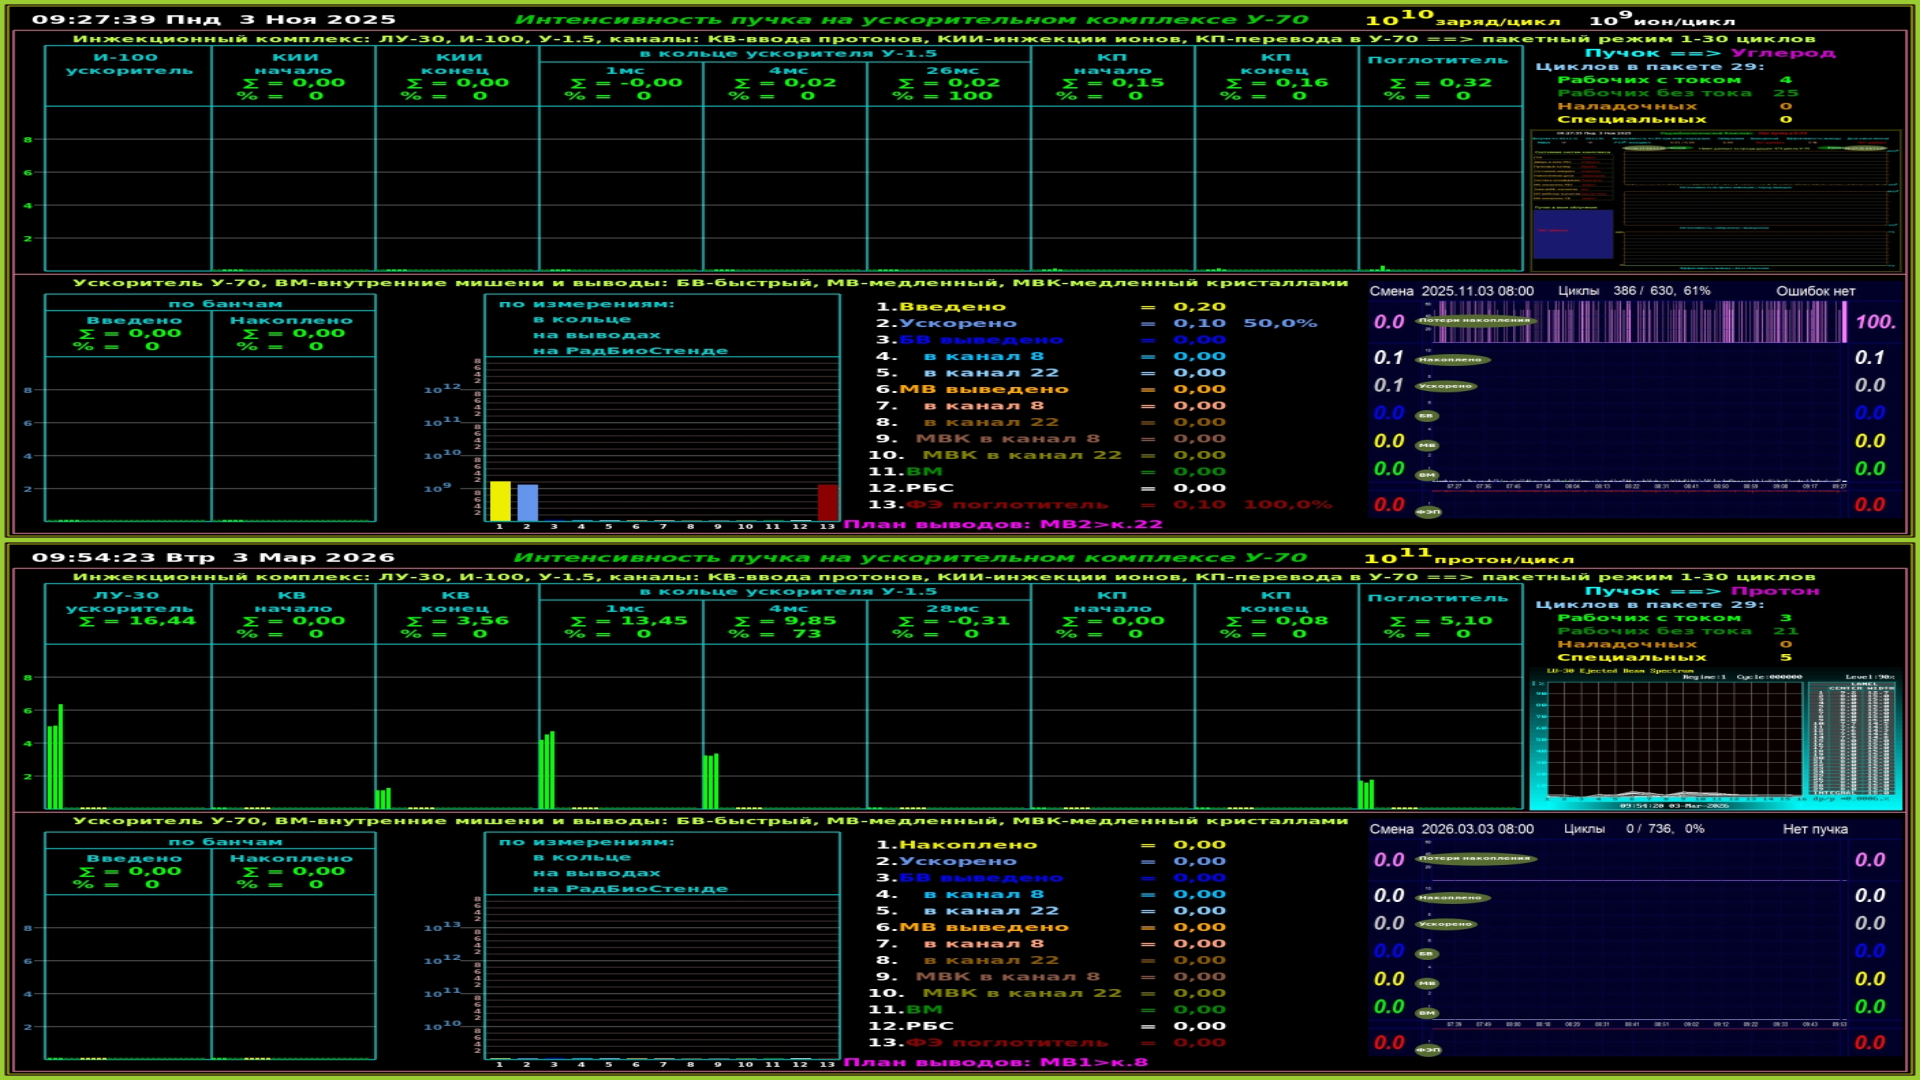Screen dimensions: 1920x1080
Task: Click the ВМ oval badge in 2026.03.03 shift chart
Action: (1427, 1013)
